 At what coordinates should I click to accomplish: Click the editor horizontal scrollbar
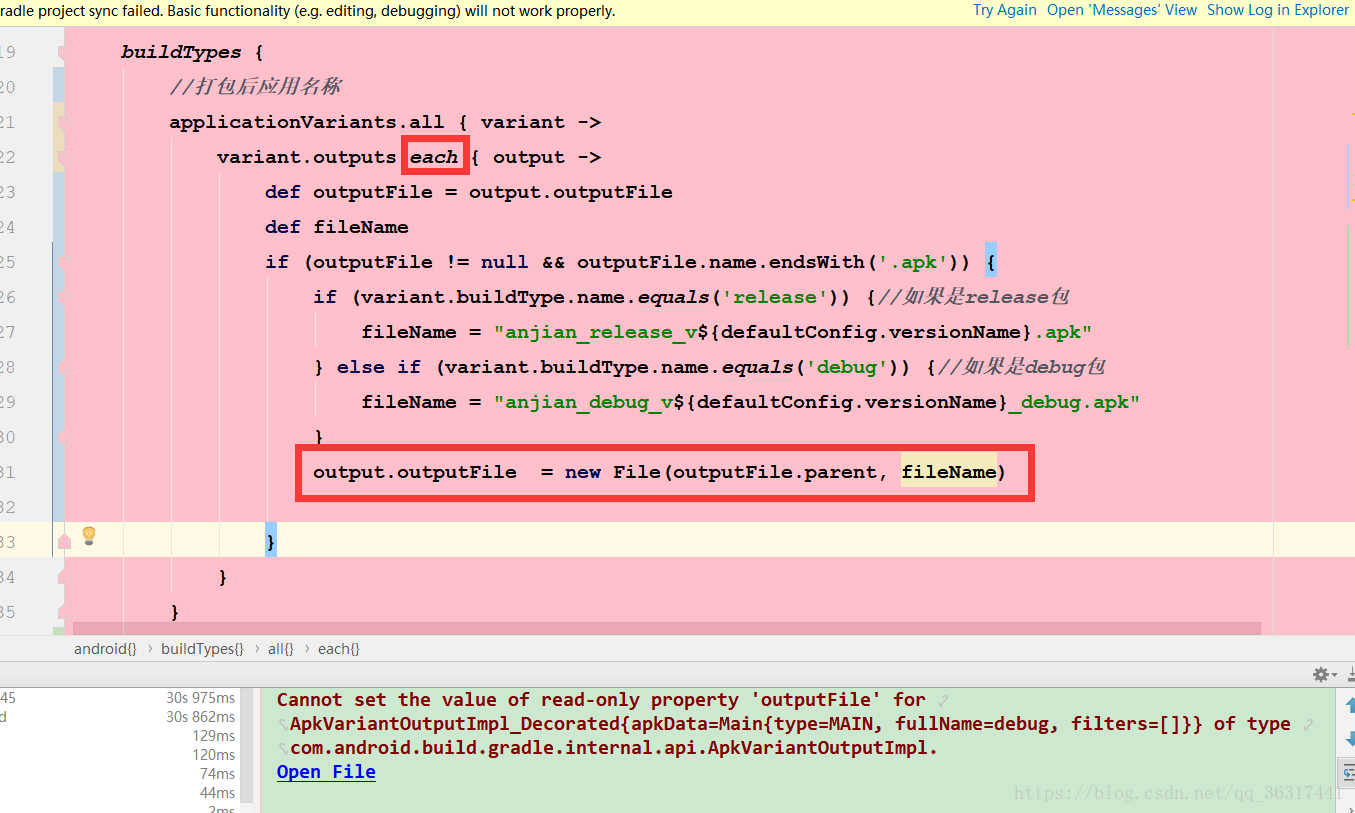tap(660, 628)
